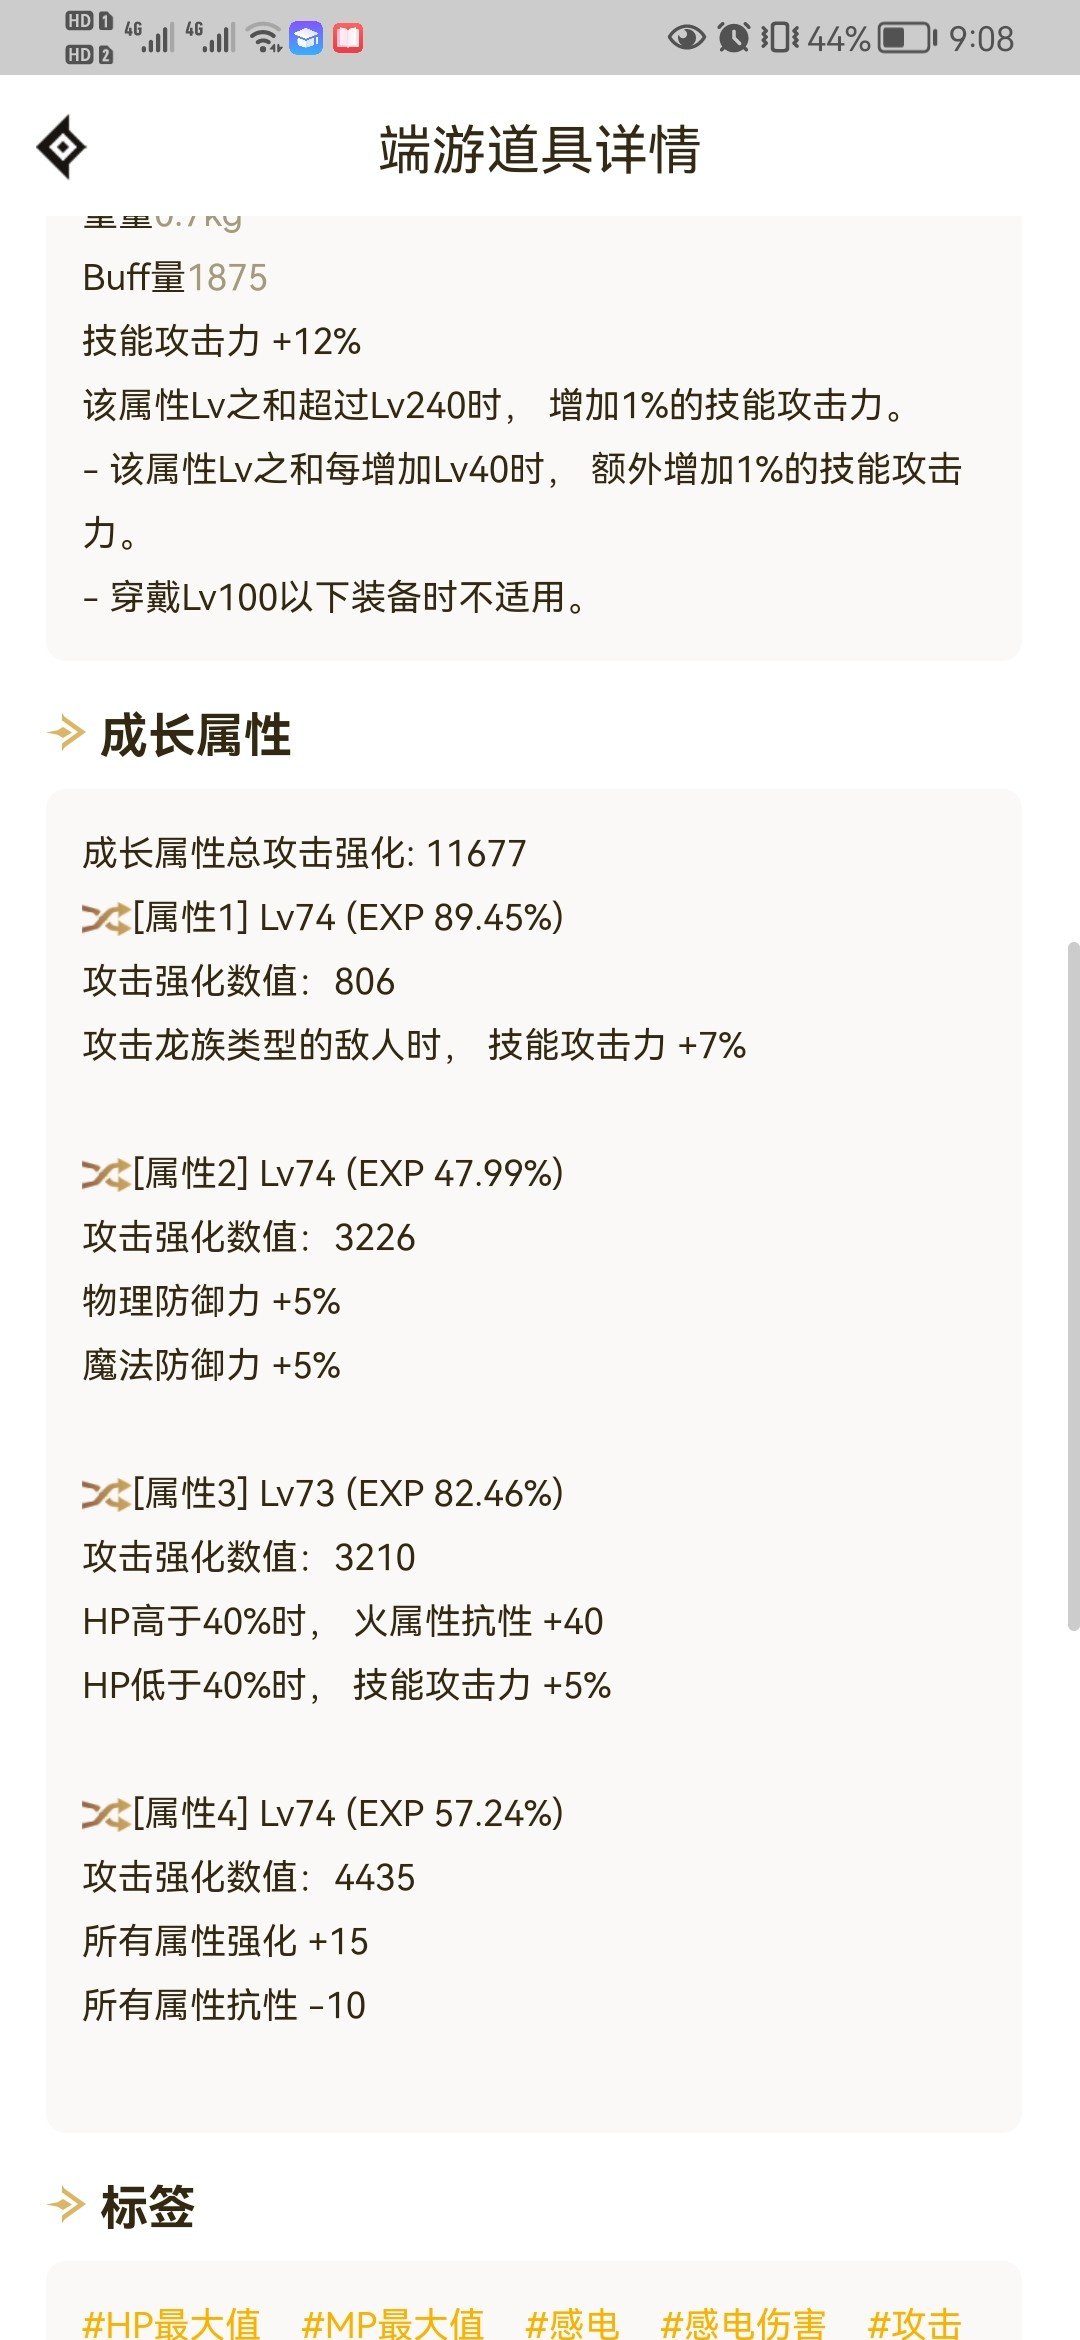Click the page scrollbar on right edge

coord(1073,1286)
